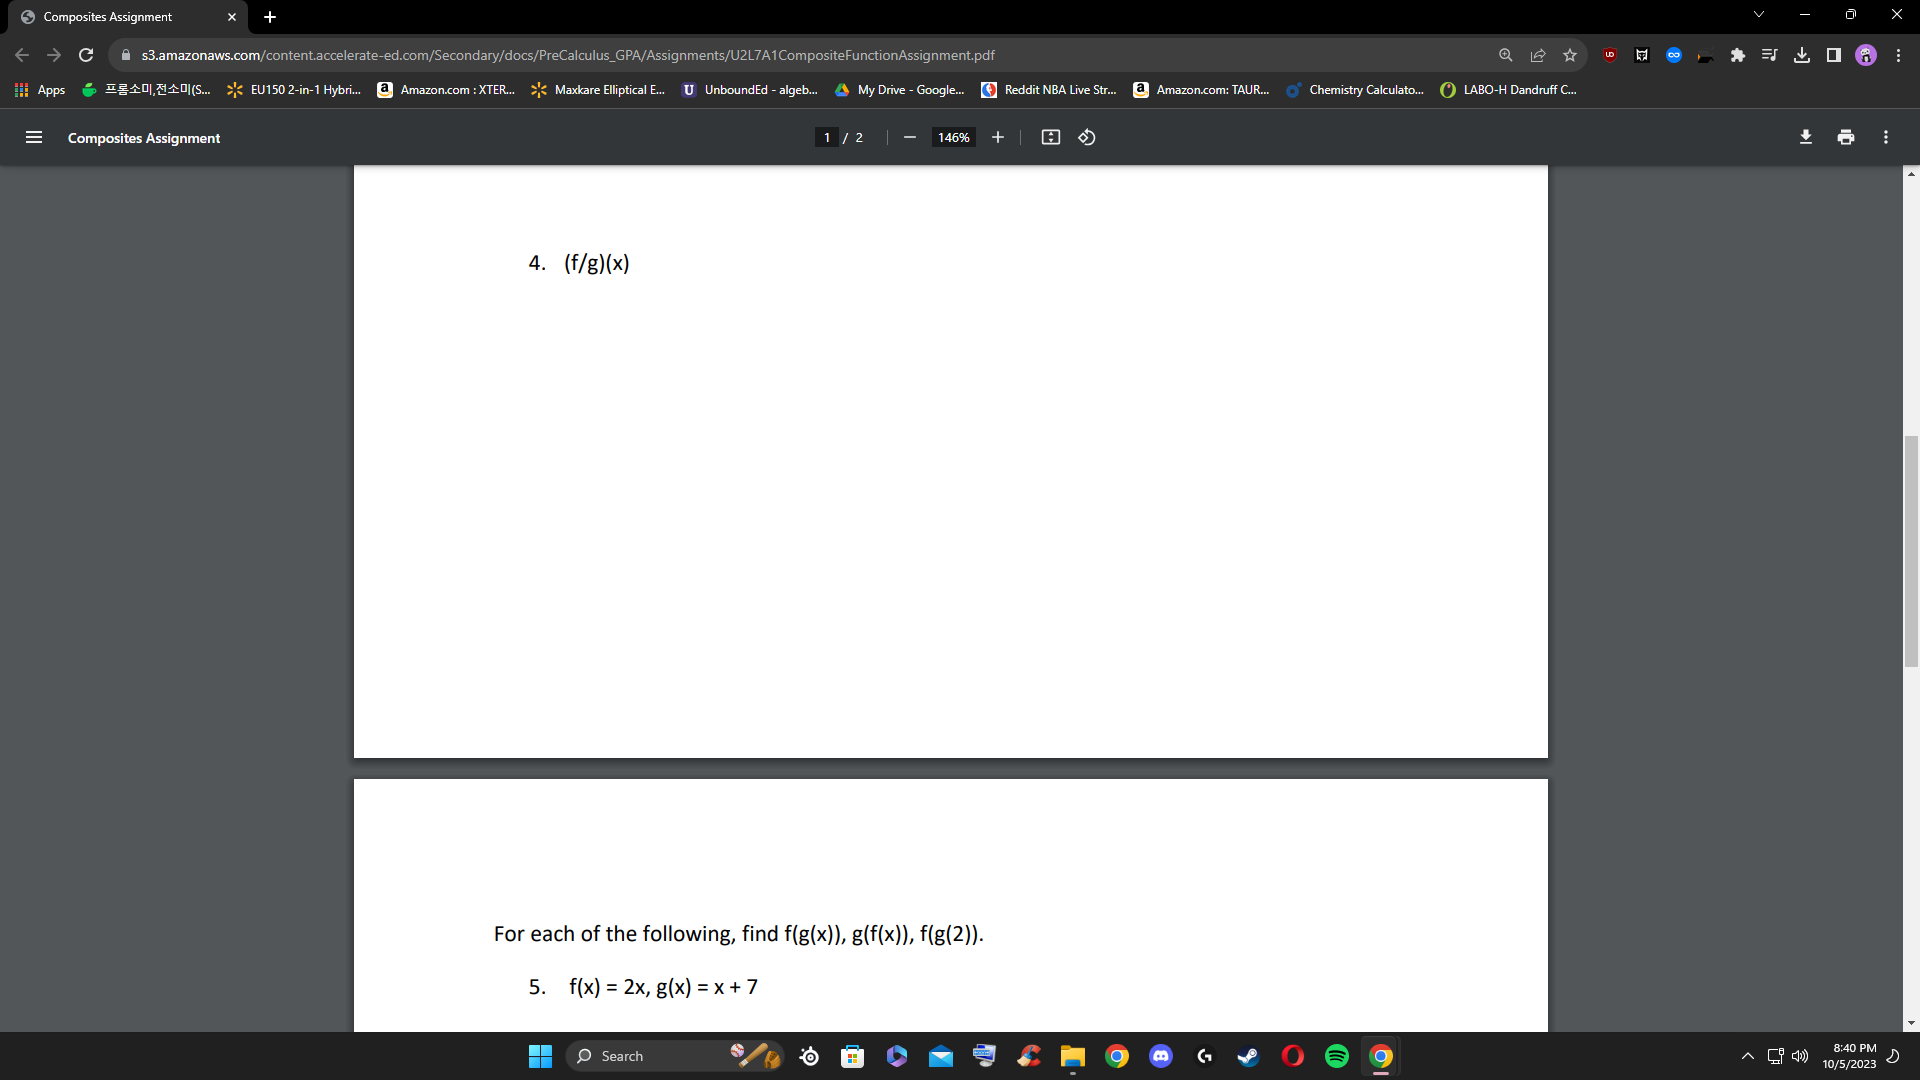Open the Chemistry Calculator bookmark
This screenshot has height=1080, width=1920.
tap(1355, 89)
